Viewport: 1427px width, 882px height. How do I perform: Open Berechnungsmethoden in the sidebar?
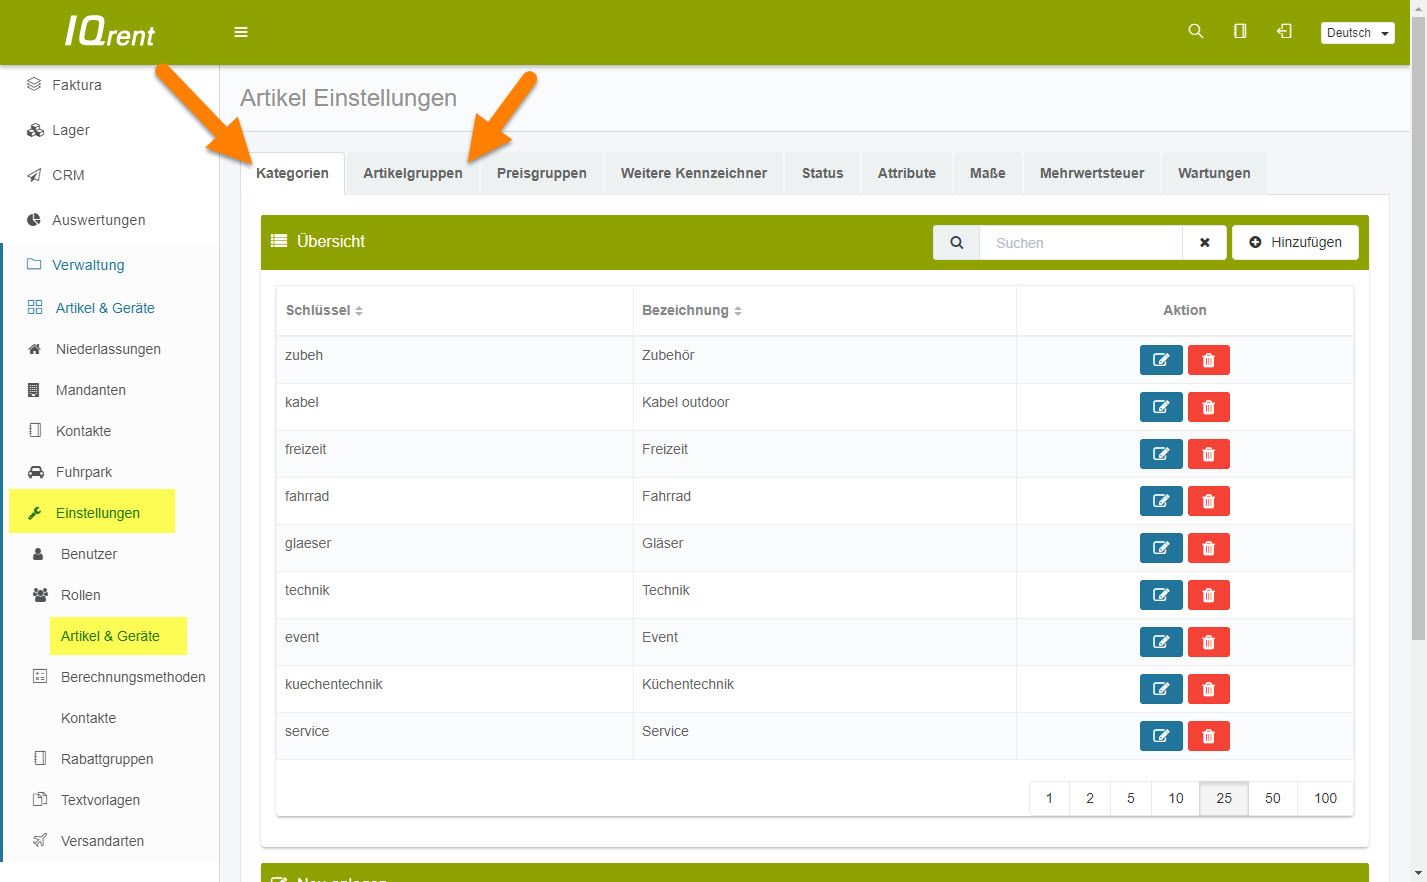tap(132, 677)
